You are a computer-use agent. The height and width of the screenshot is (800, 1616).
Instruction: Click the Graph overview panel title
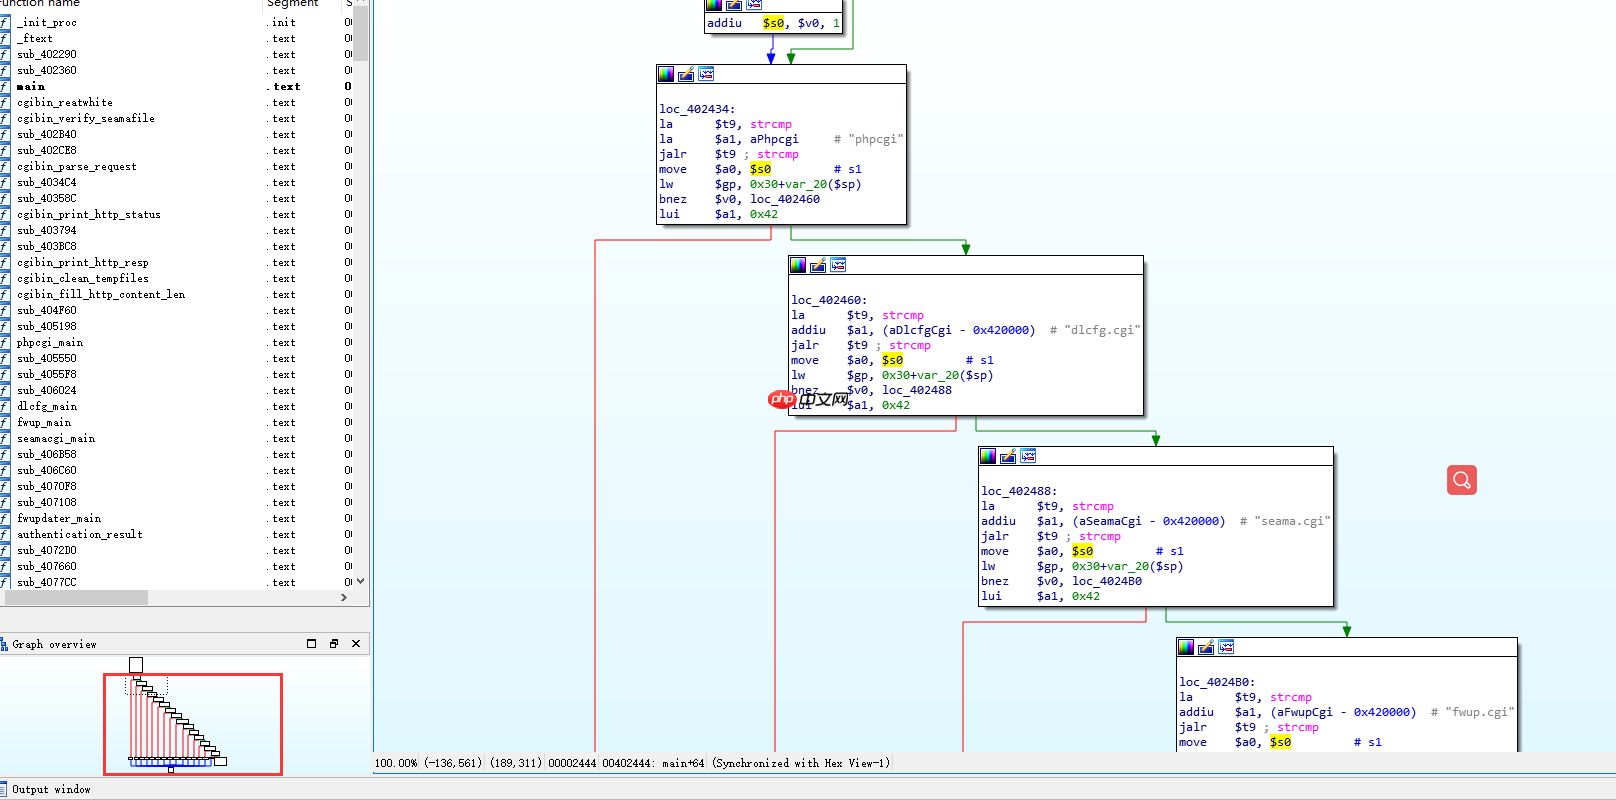(x=54, y=645)
